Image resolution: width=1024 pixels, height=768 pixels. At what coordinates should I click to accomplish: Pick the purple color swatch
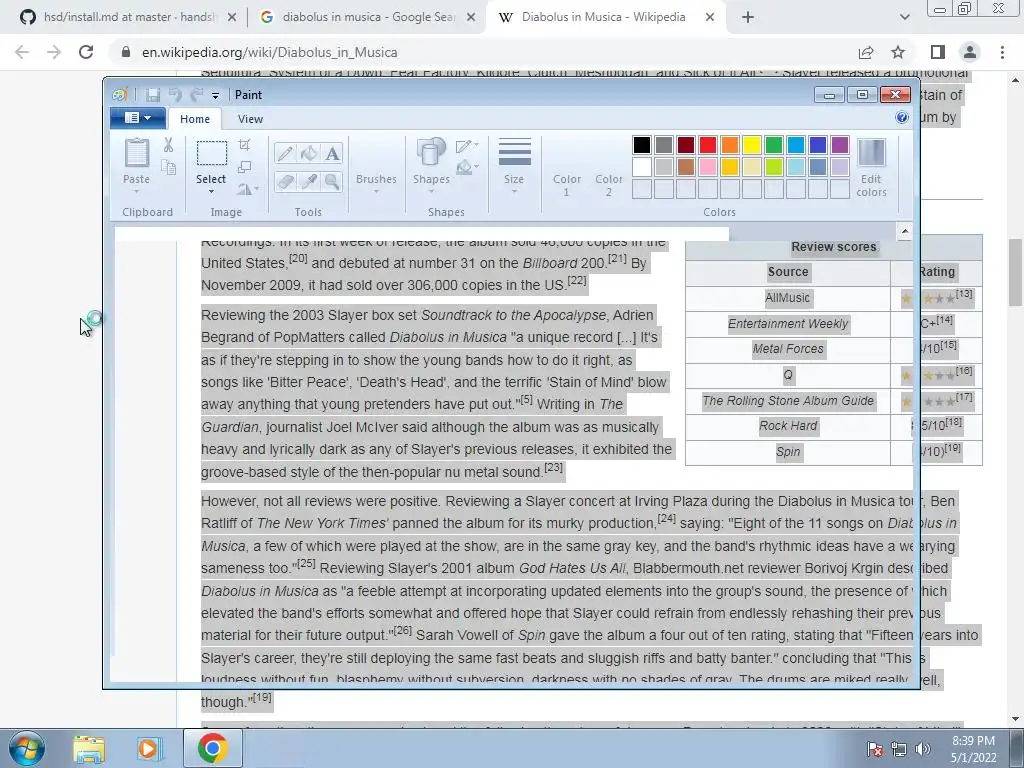coord(840,145)
